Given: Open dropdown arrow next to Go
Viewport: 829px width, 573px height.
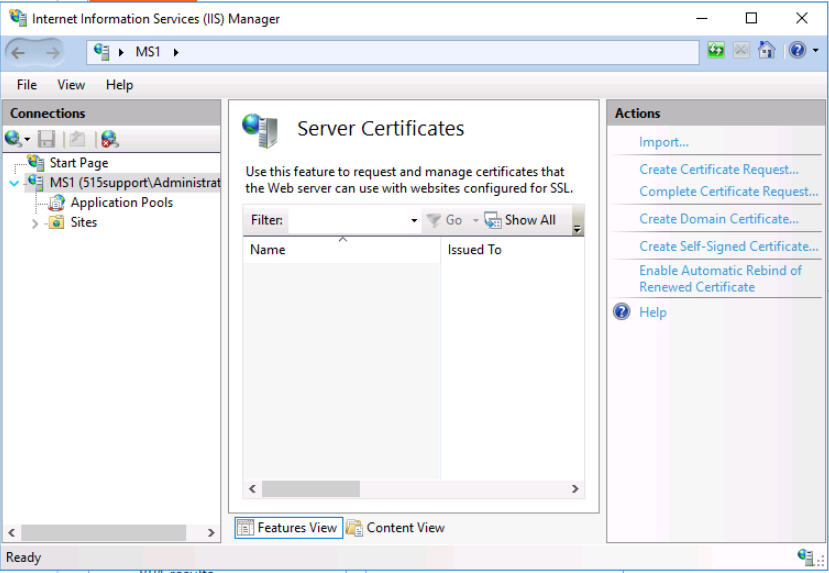Looking at the screenshot, I should coord(475,220).
